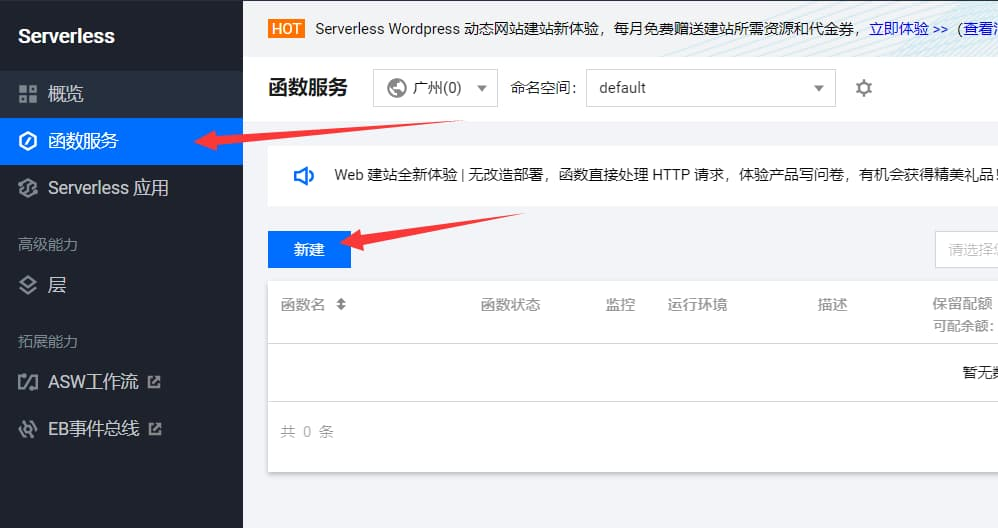The image size is (998, 528).
Task: Click the 命名空间 label
Action: click(543, 88)
